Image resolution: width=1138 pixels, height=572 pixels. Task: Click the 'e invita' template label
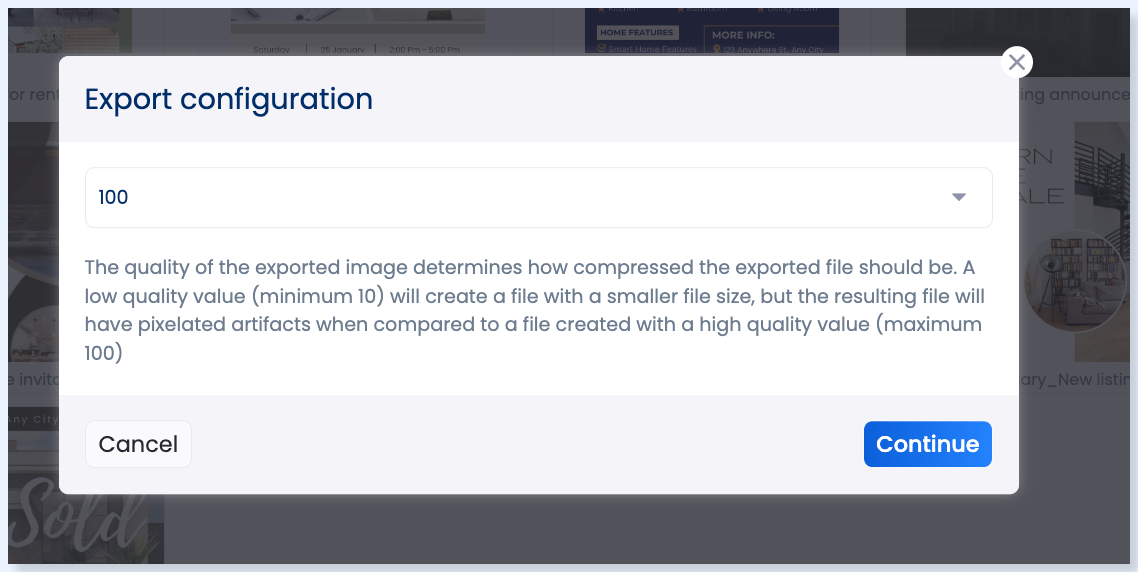(30, 379)
